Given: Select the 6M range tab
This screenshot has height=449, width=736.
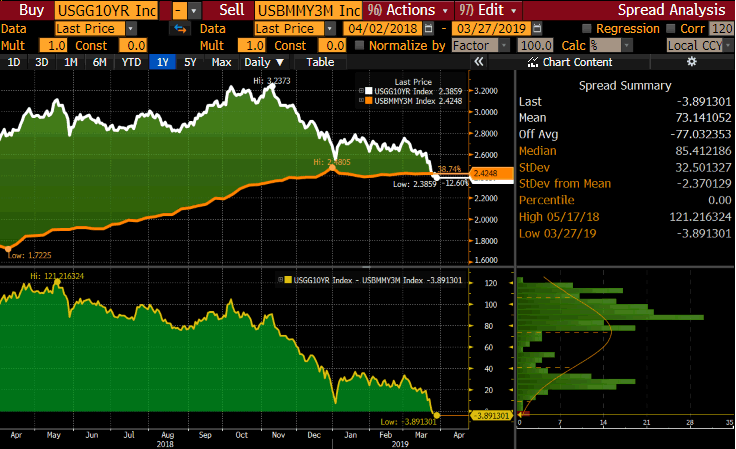Looking at the screenshot, I should (100, 62).
